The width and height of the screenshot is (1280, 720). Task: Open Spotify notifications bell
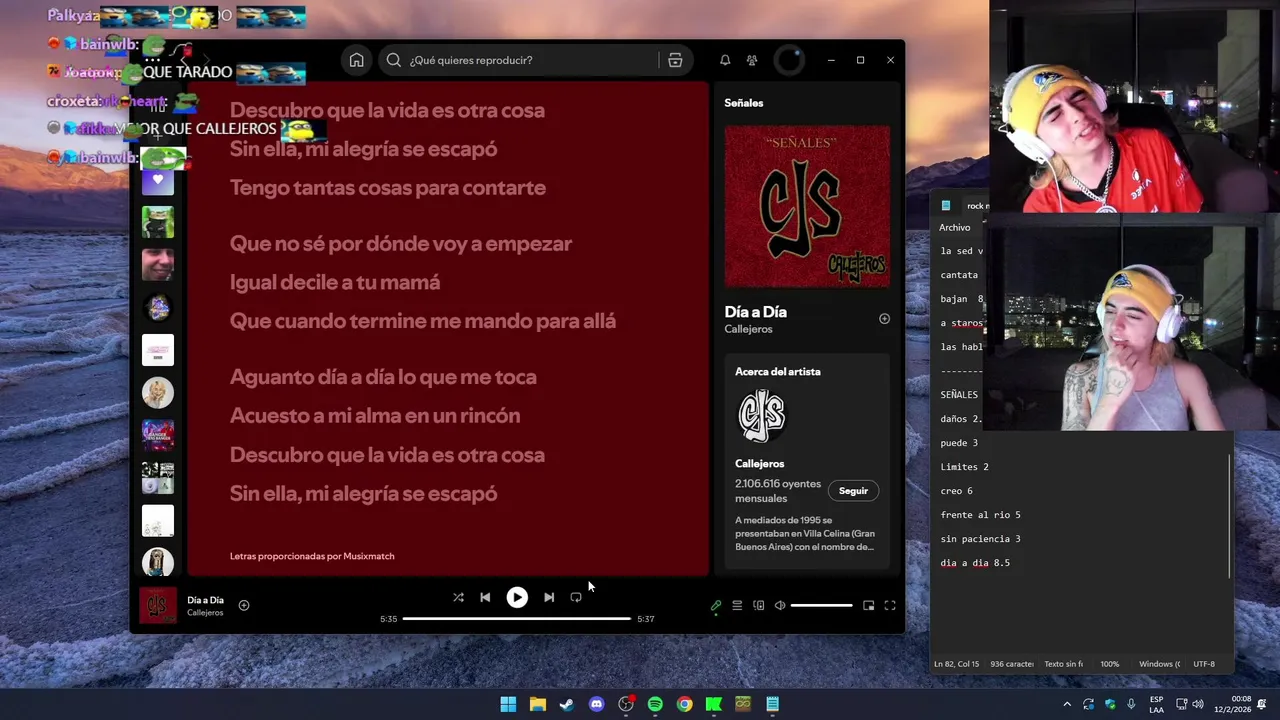(x=725, y=60)
